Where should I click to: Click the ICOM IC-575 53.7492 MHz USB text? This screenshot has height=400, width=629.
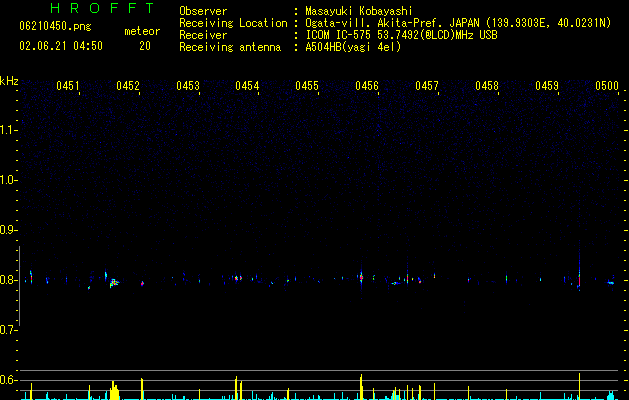[x=401, y=35]
